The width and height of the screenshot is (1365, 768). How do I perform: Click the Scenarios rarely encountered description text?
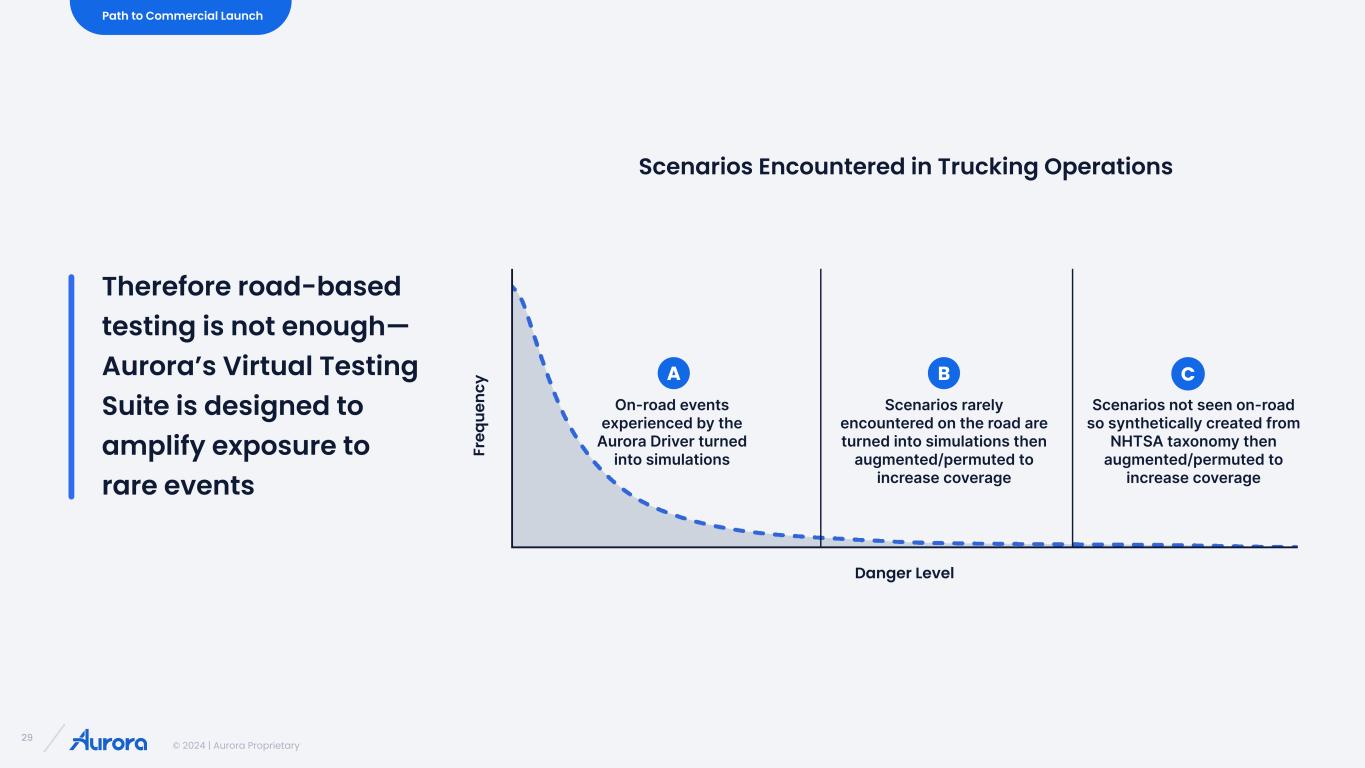(x=944, y=441)
